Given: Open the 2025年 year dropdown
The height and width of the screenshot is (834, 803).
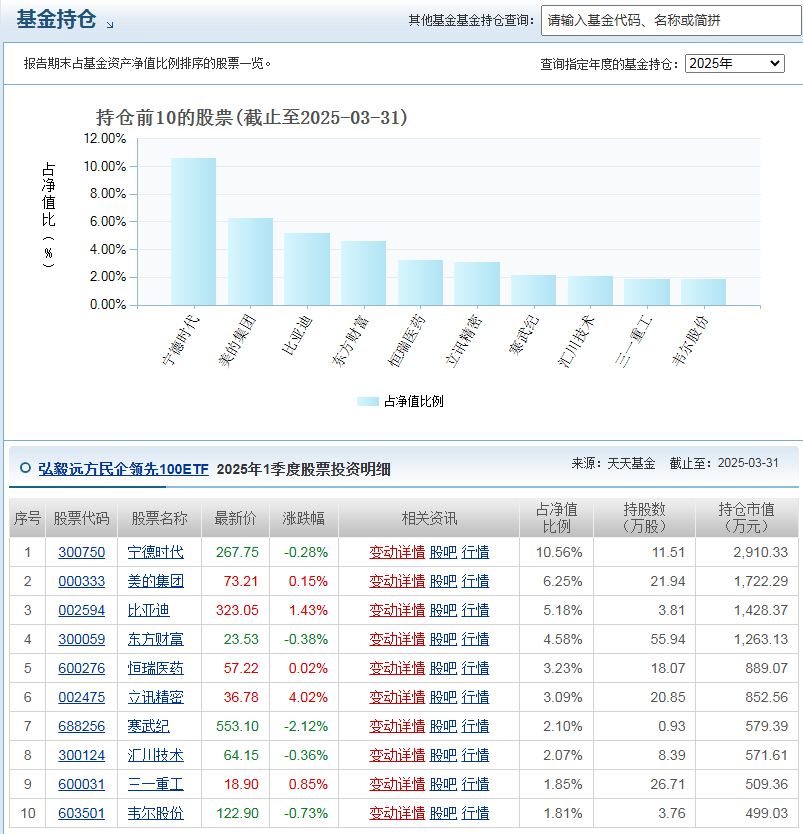Looking at the screenshot, I should pyautogui.click(x=734, y=63).
